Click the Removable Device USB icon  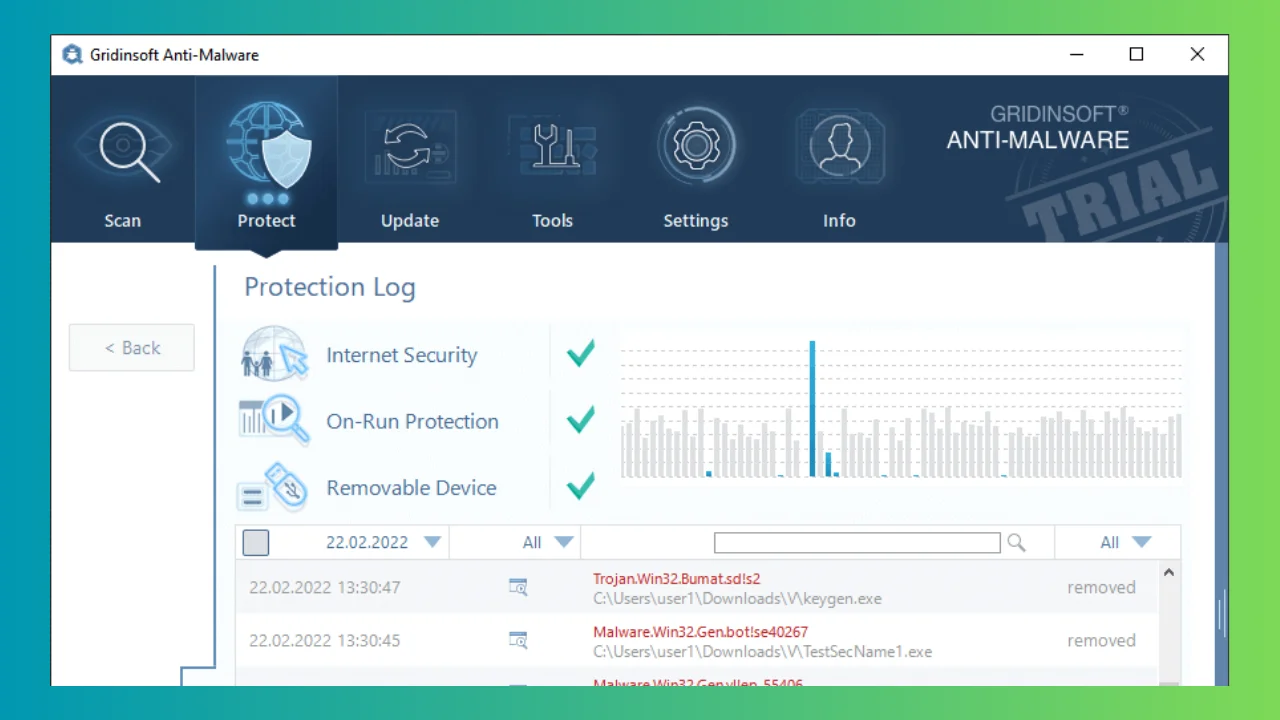click(x=272, y=488)
